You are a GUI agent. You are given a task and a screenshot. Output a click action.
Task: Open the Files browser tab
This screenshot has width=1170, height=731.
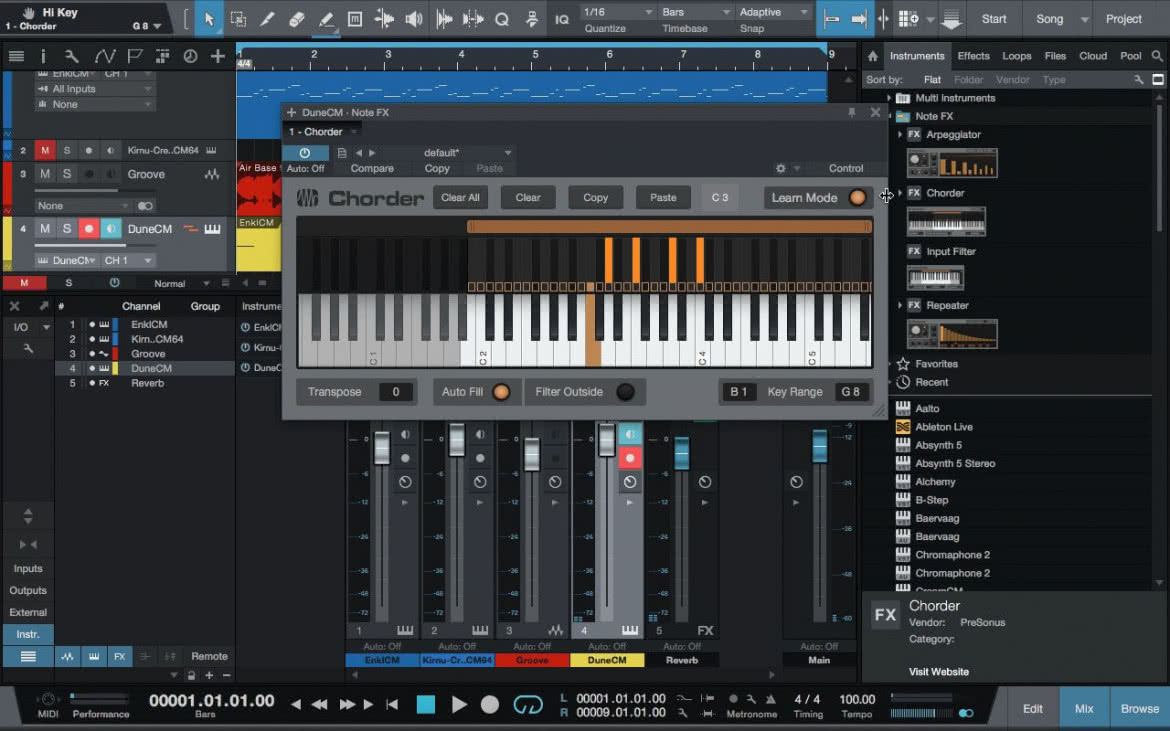pos(1055,56)
